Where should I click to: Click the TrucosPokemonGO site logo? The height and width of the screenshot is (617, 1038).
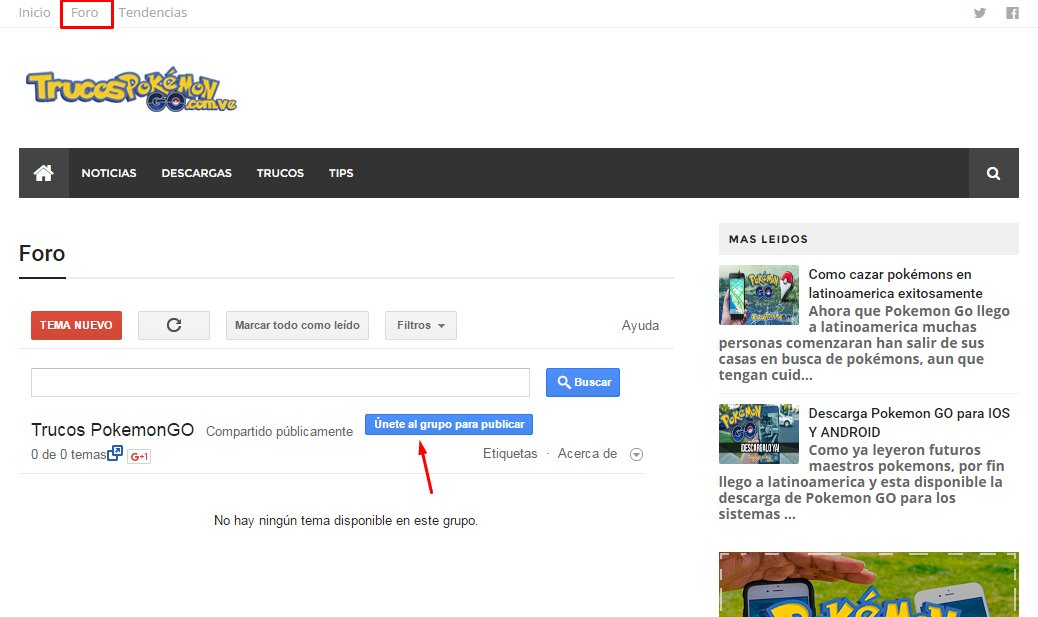point(131,89)
